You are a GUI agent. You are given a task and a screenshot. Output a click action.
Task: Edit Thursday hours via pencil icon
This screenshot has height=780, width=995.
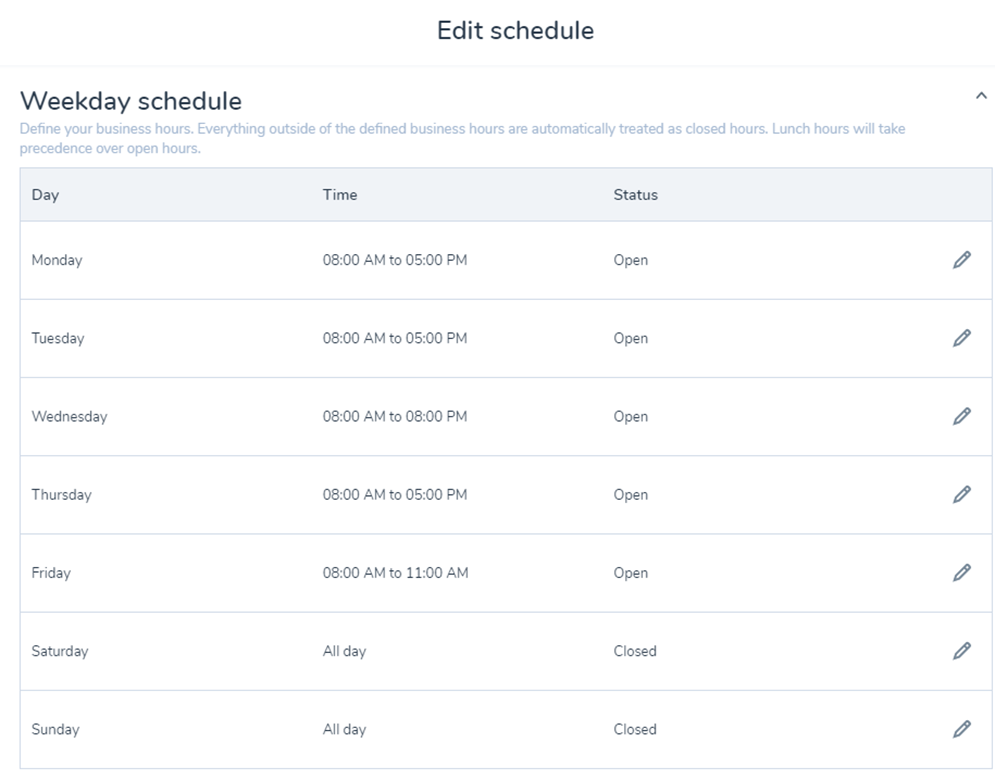click(961, 494)
